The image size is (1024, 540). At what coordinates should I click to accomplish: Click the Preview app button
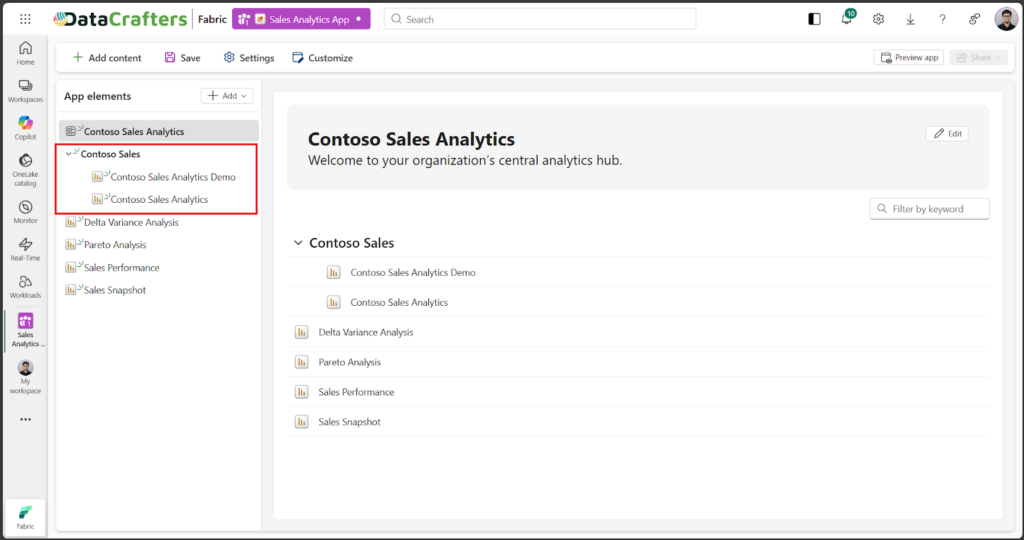click(908, 58)
